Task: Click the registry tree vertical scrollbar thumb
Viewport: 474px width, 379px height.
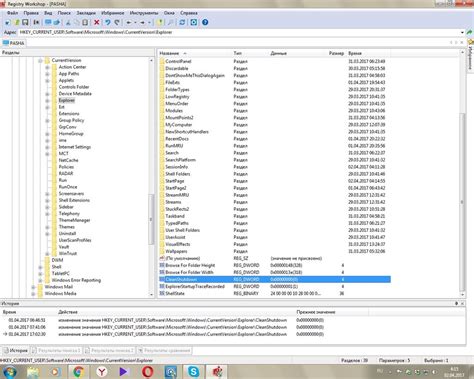Action: coord(151,219)
